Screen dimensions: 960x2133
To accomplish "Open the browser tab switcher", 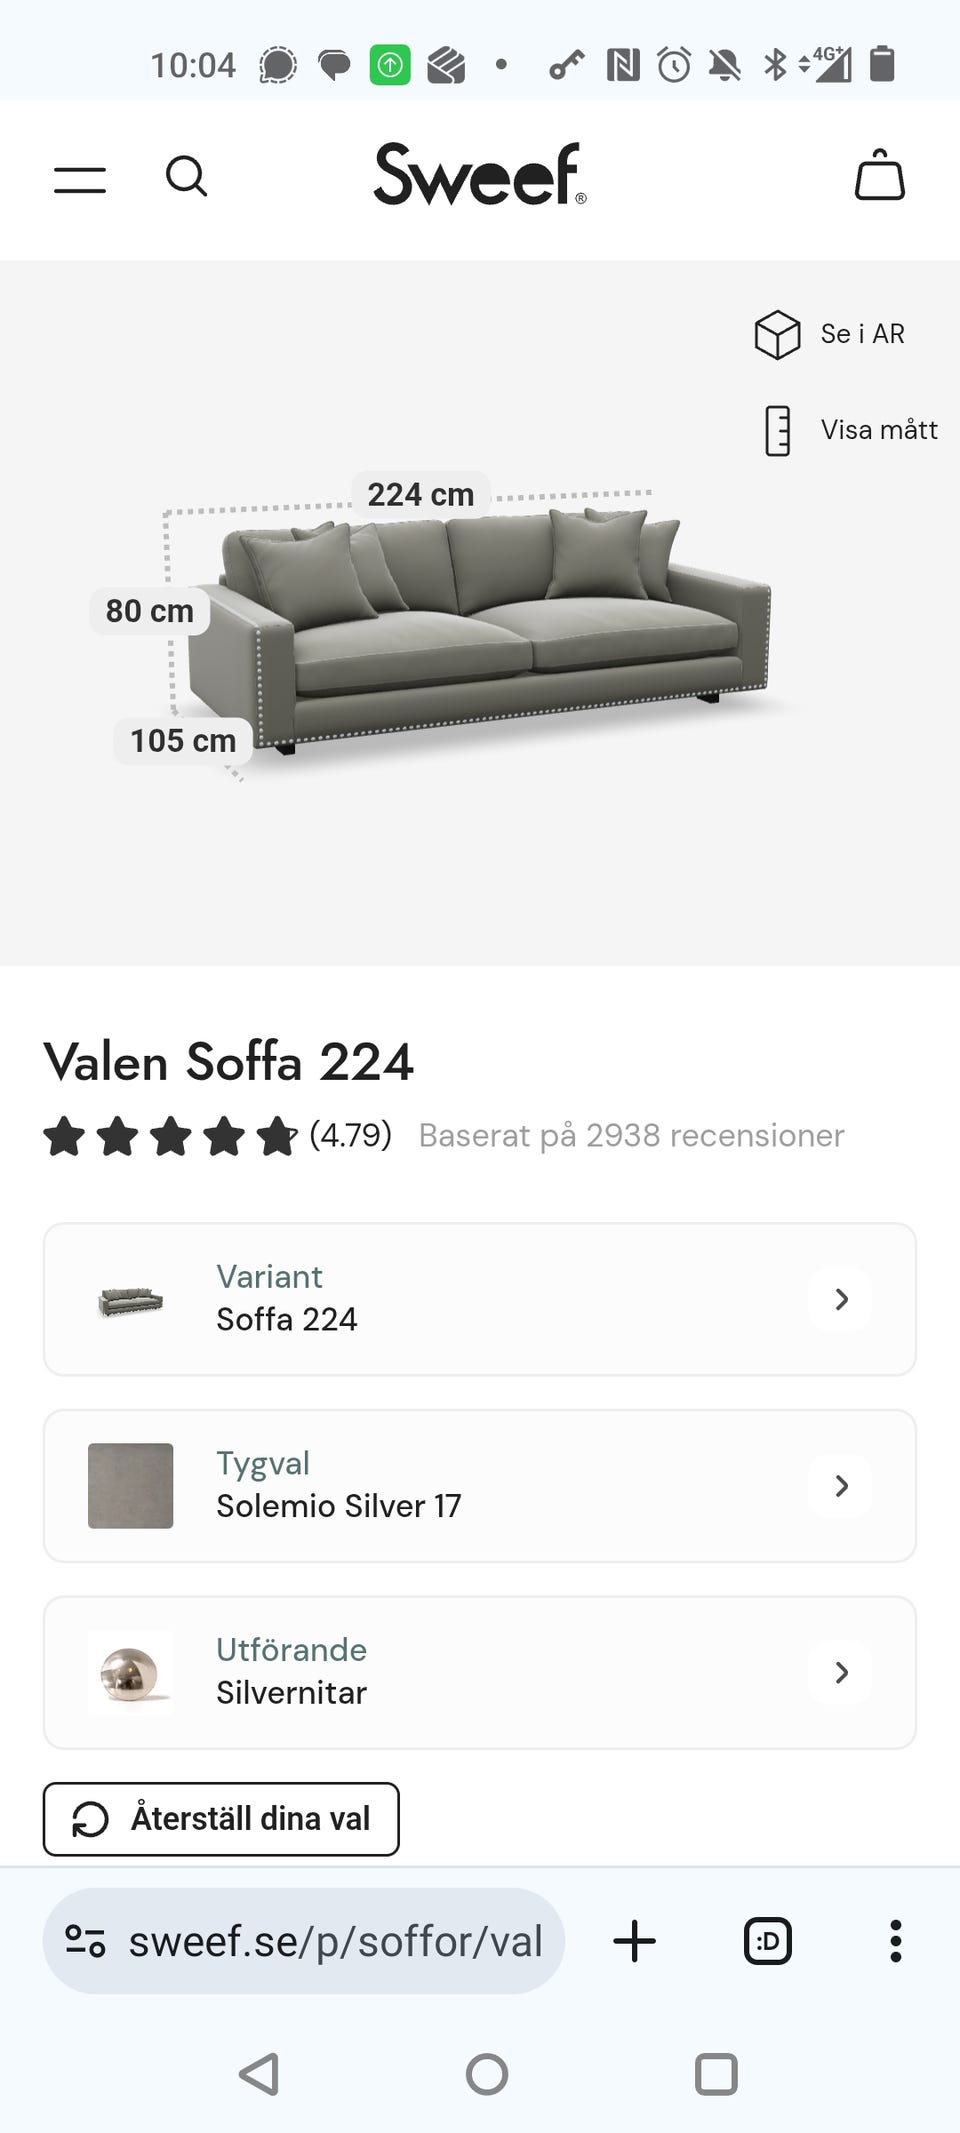I will (768, 1941).
